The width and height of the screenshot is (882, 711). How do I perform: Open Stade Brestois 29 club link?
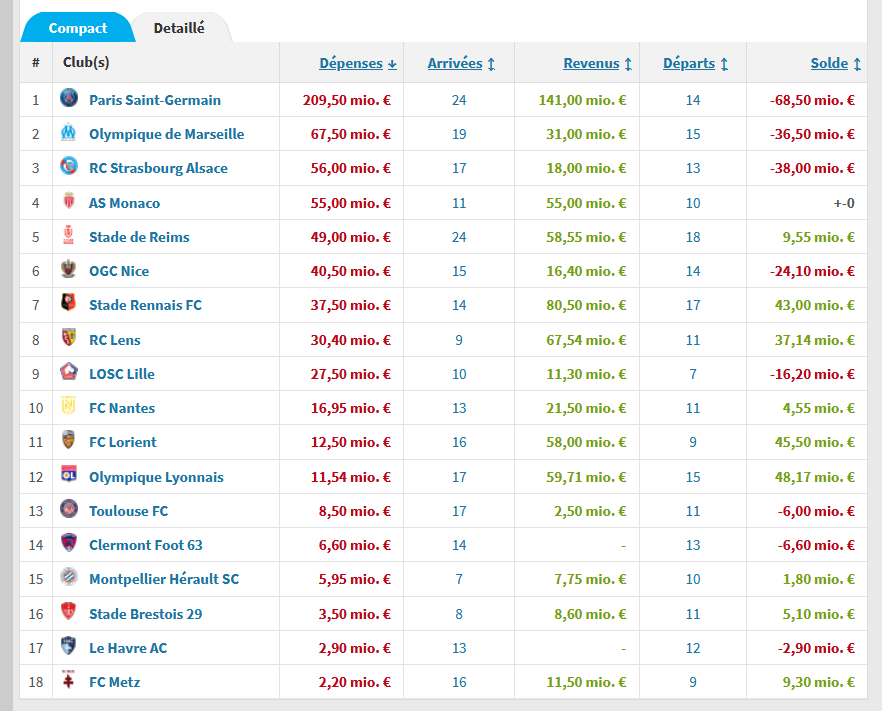click(x=146, y=614)
